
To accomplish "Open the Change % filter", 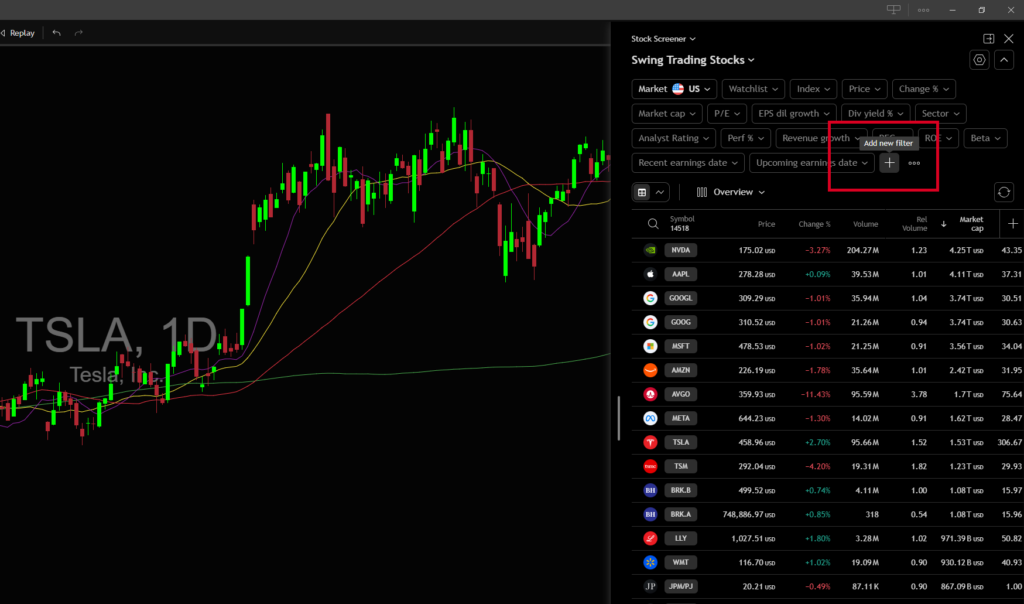I will (923, 89).
